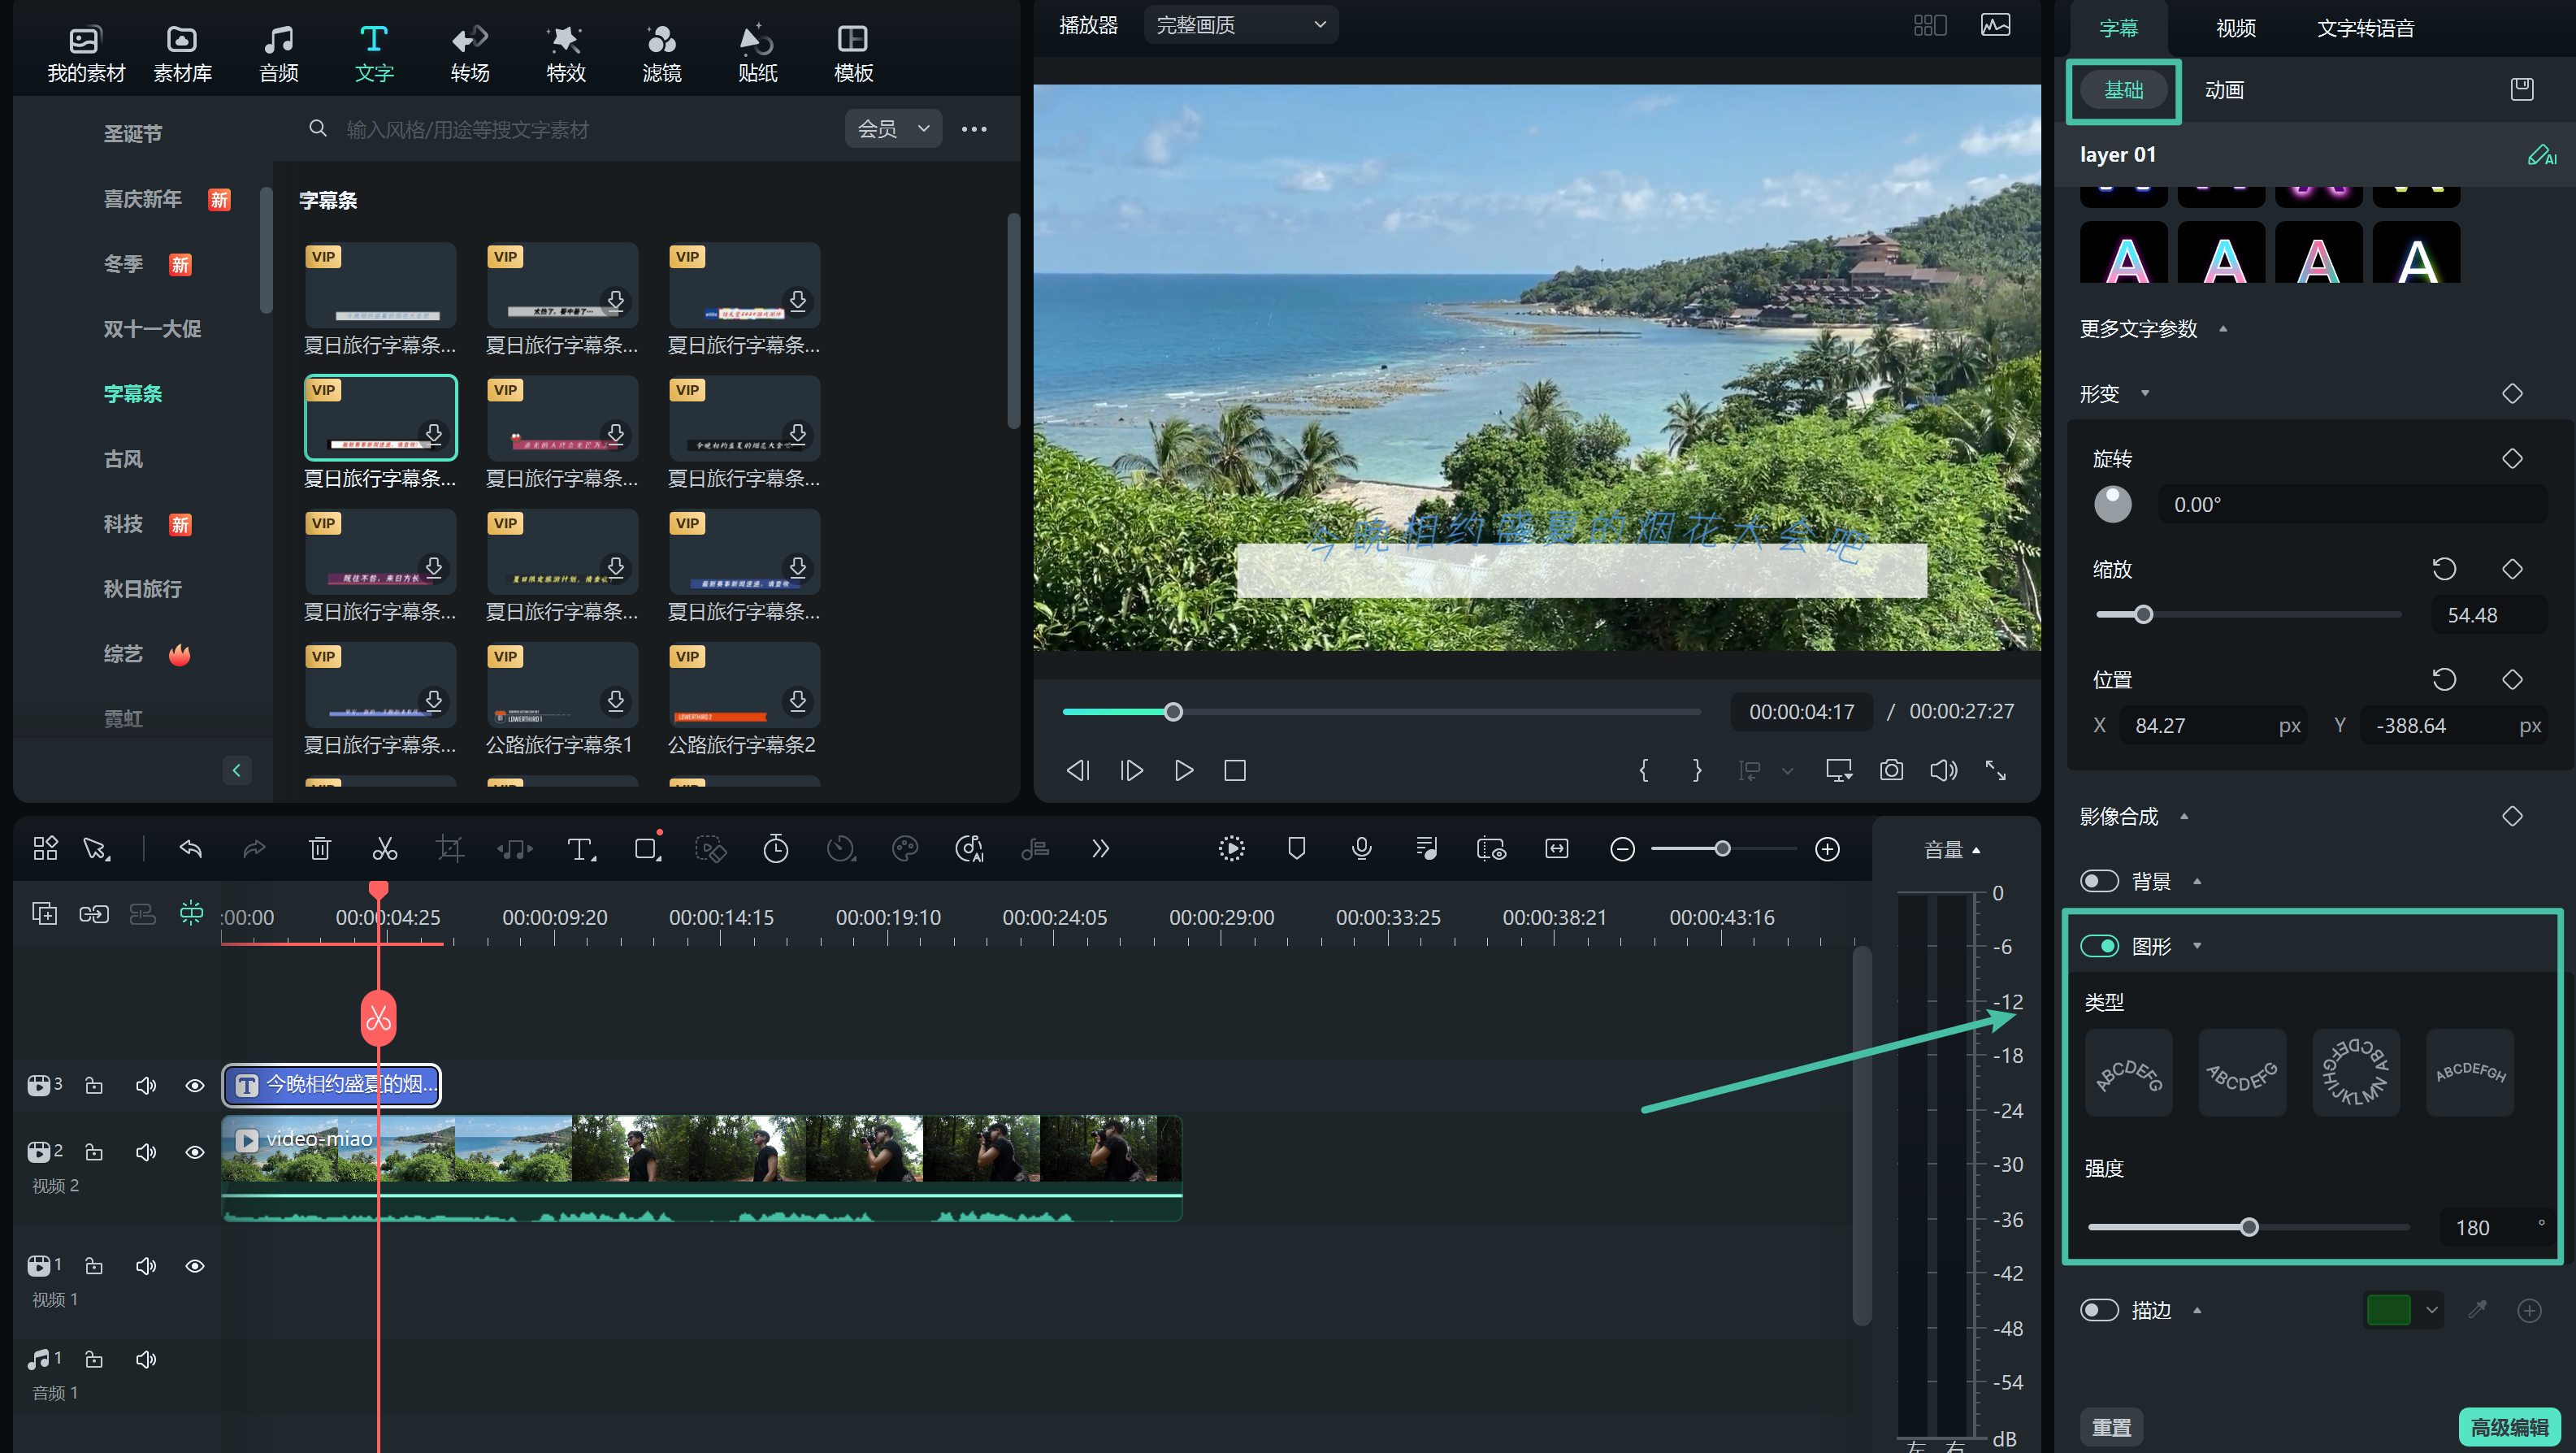Add text with the T toolbar icon
2576x1453 pixels.
[580, 849]
